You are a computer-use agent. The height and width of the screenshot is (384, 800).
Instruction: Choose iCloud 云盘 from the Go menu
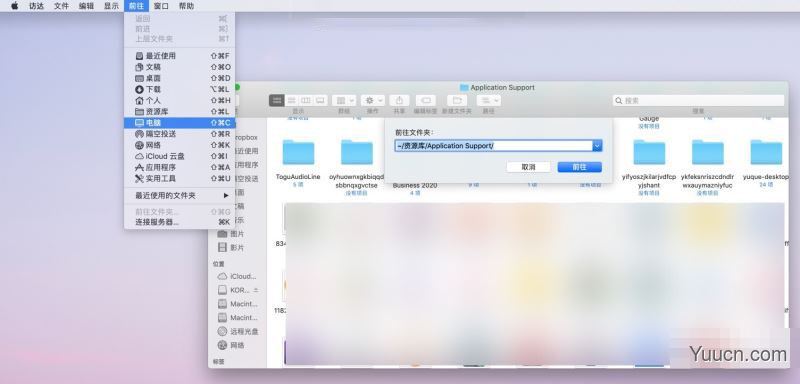click(x=180, y=157)
